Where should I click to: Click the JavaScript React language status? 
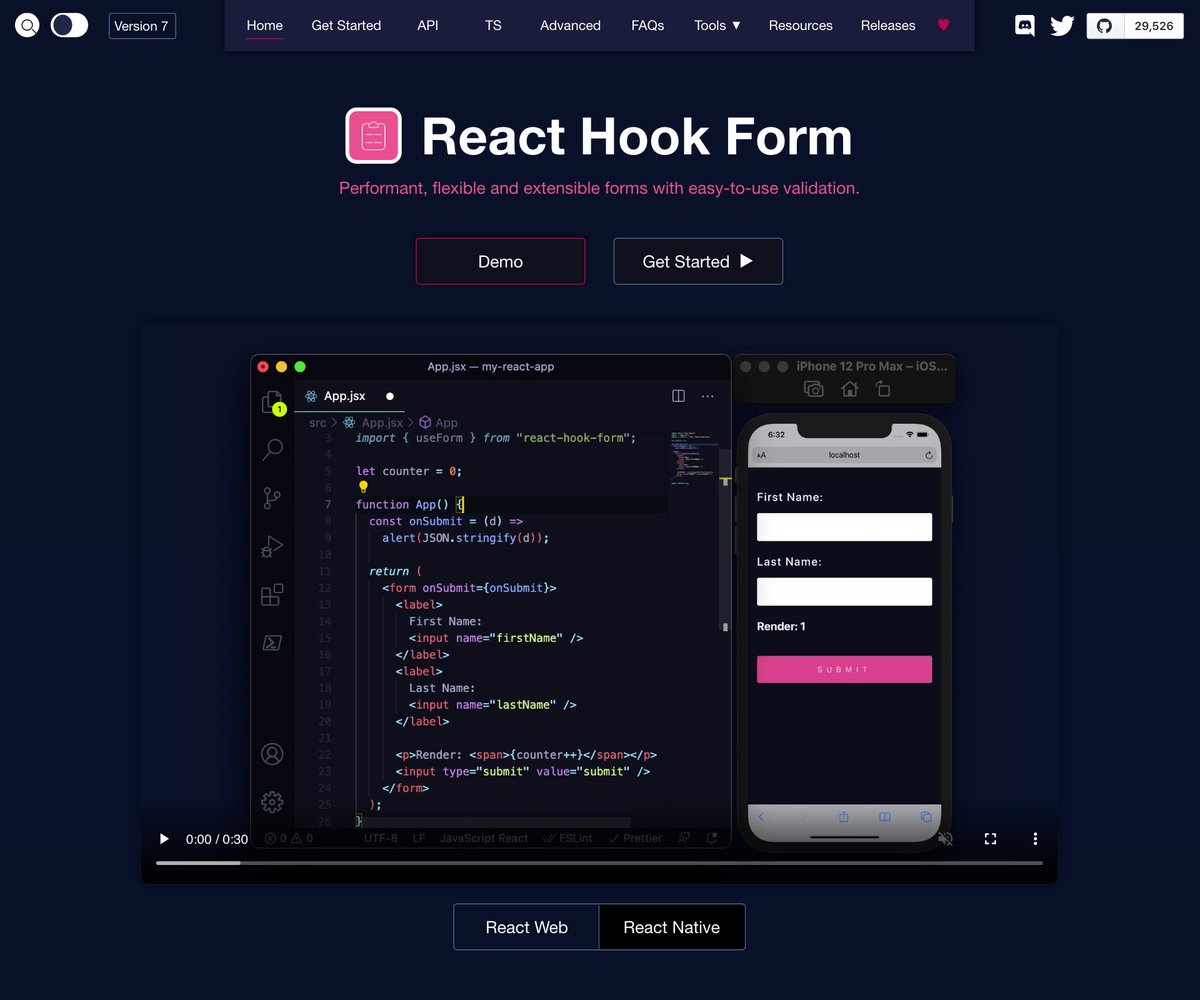click(x=484, y=838)
